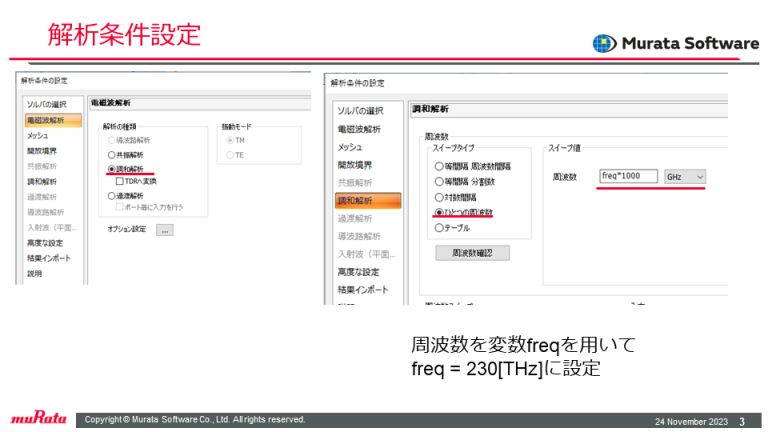Select 高度な設定 in the left dialog sidebar

(45, 243)
